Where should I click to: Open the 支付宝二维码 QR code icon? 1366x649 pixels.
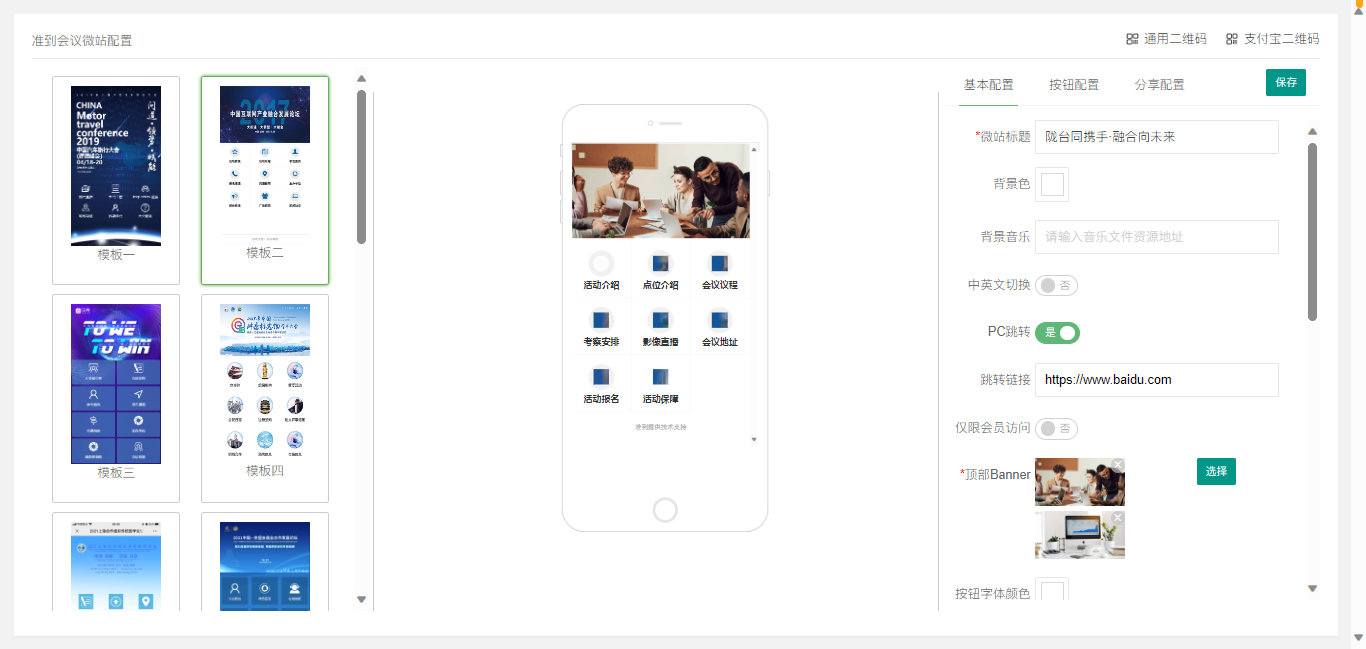(1232, 39)
